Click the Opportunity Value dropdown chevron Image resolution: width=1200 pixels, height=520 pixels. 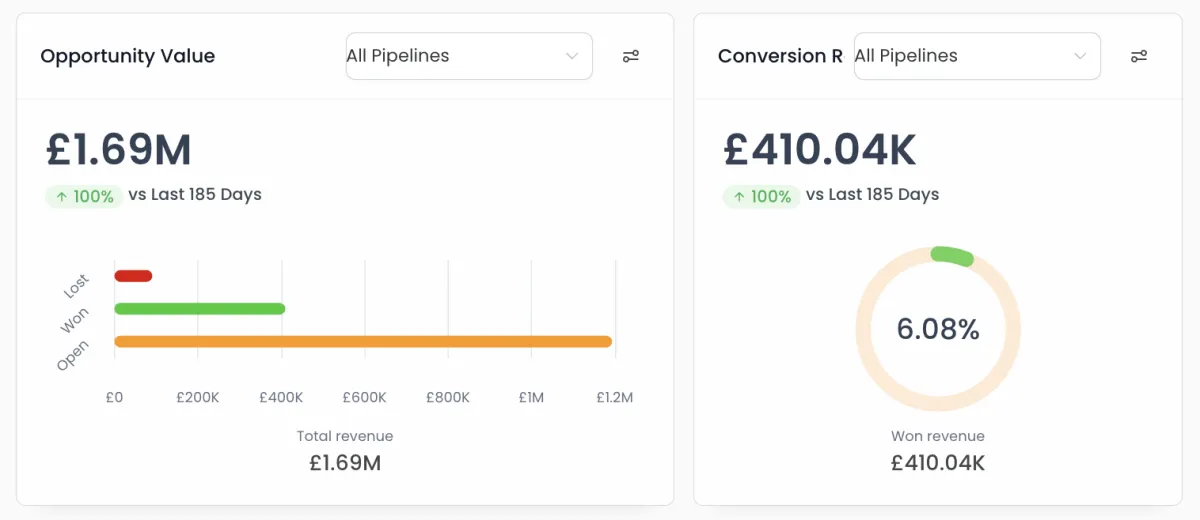click(x=572, y=56)
